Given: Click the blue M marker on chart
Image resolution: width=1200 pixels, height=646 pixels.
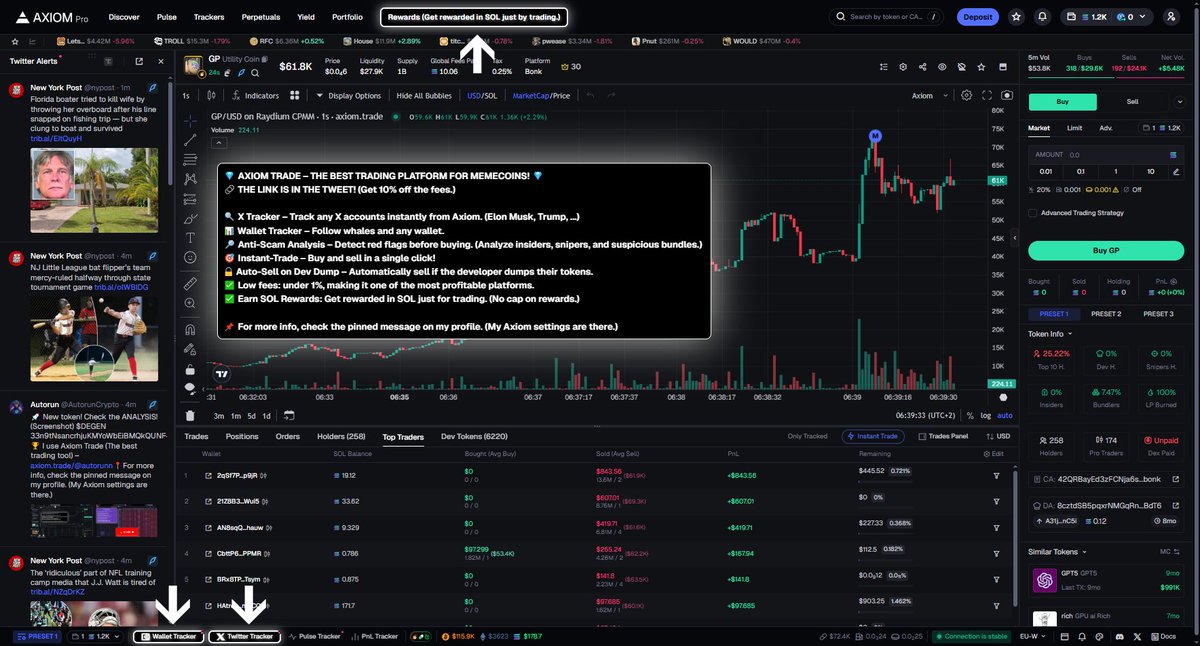Looking at the screenshot, I should [x=875, y=135].
